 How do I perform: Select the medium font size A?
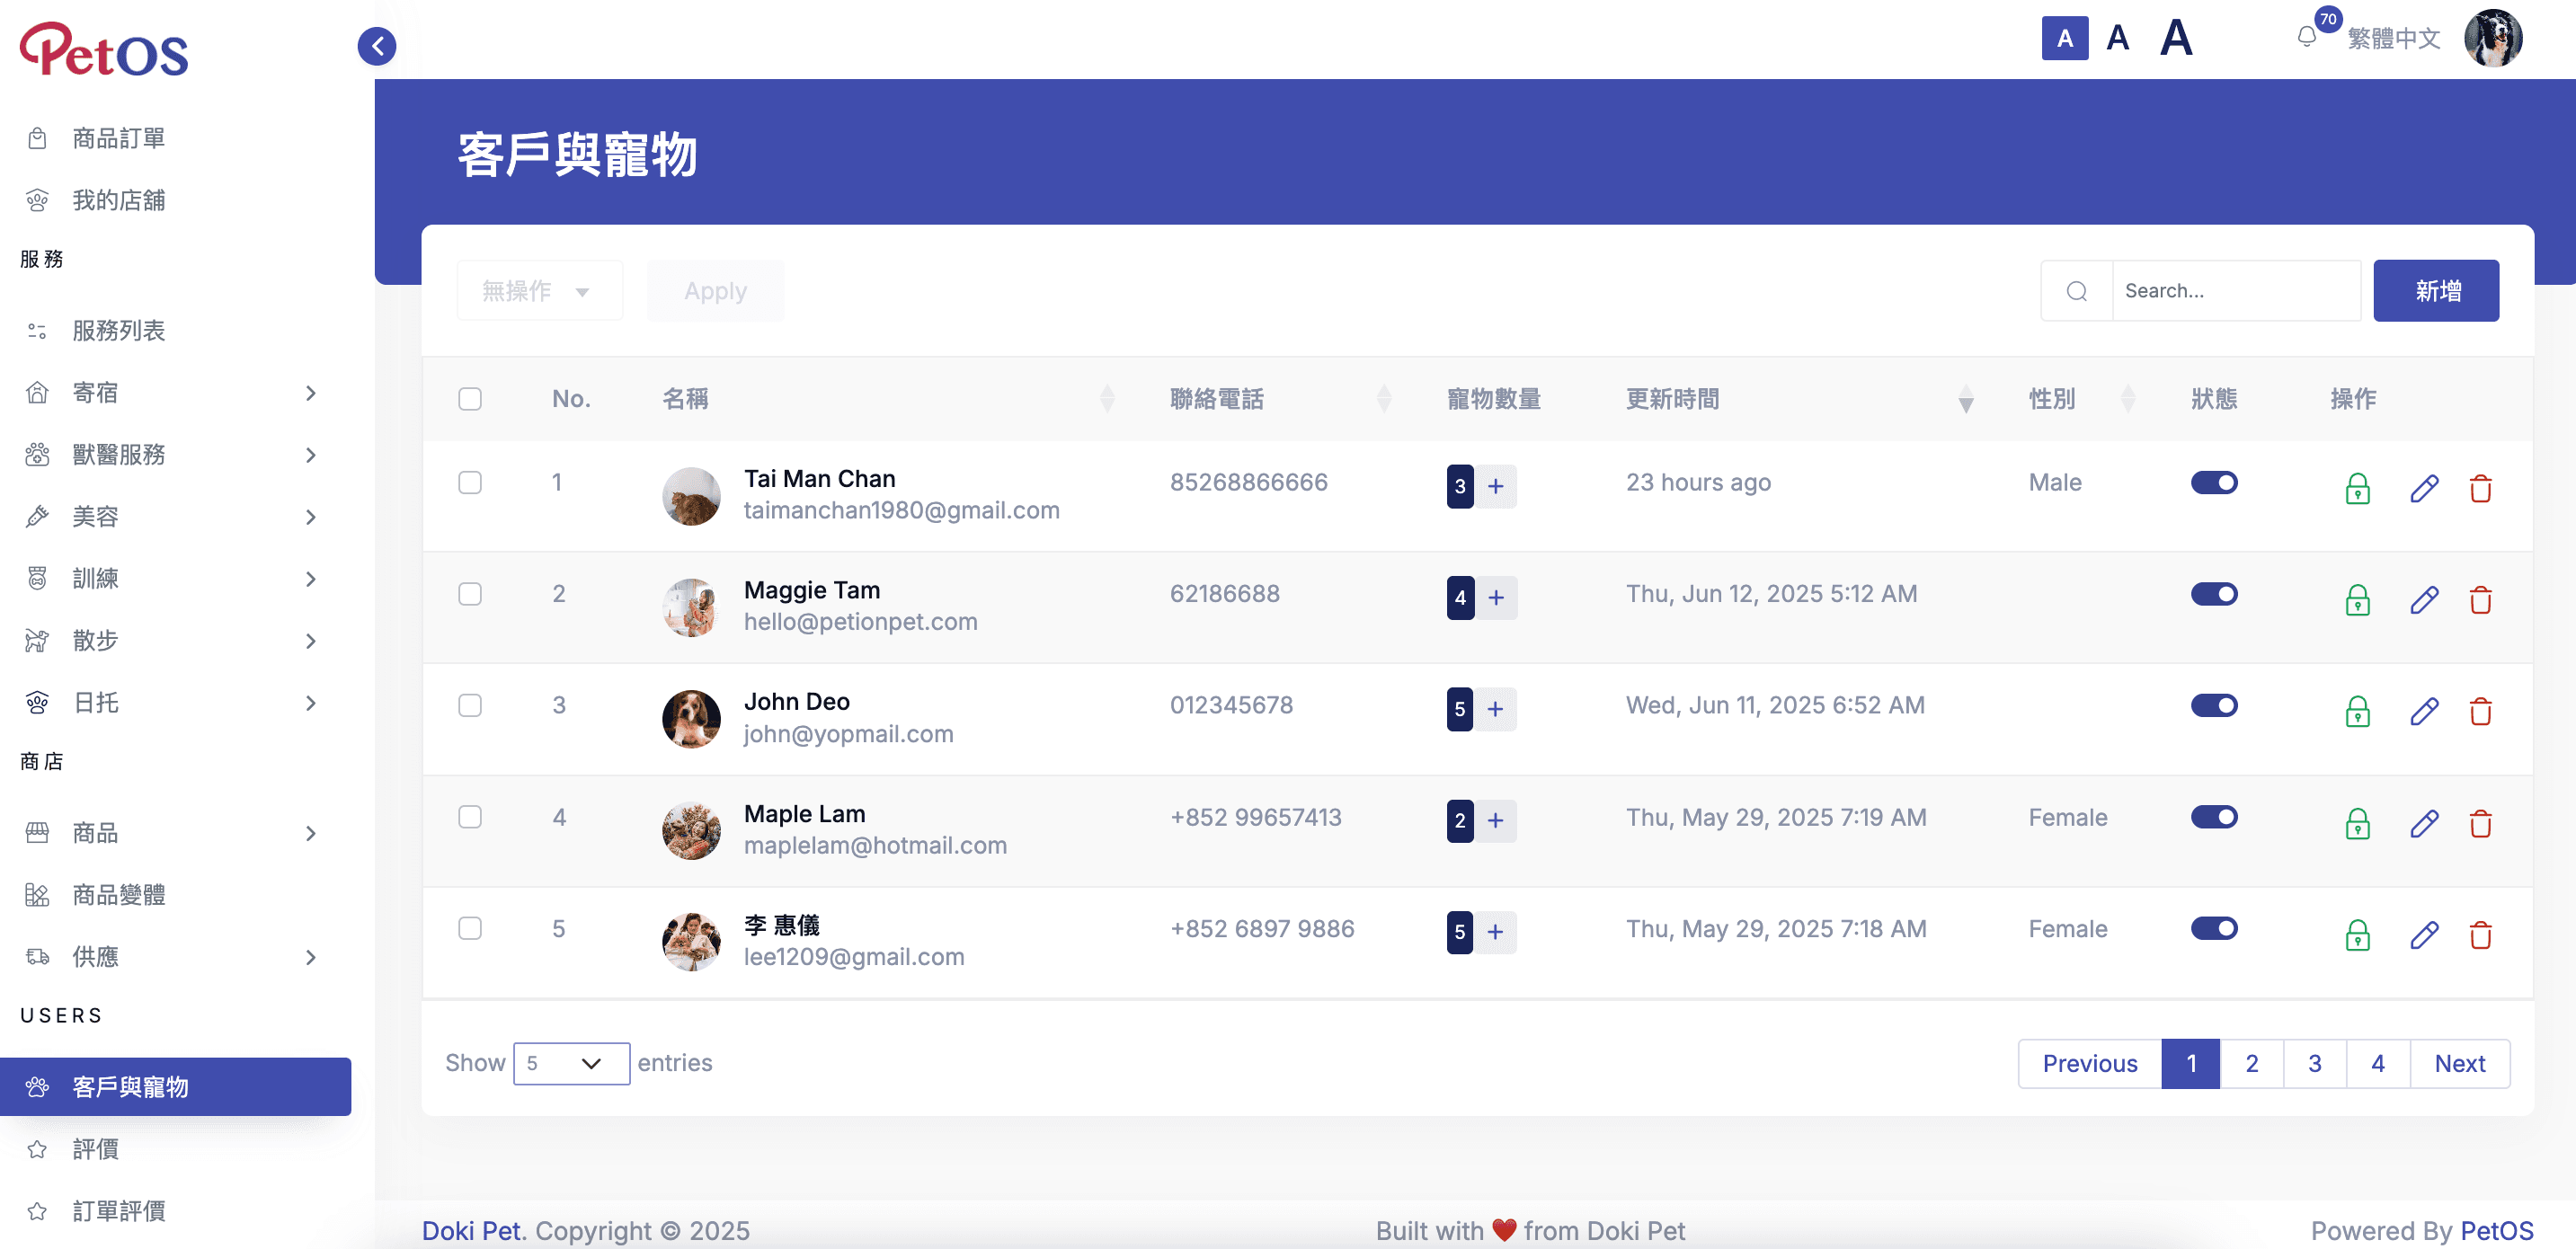[x=2117, y=38]
